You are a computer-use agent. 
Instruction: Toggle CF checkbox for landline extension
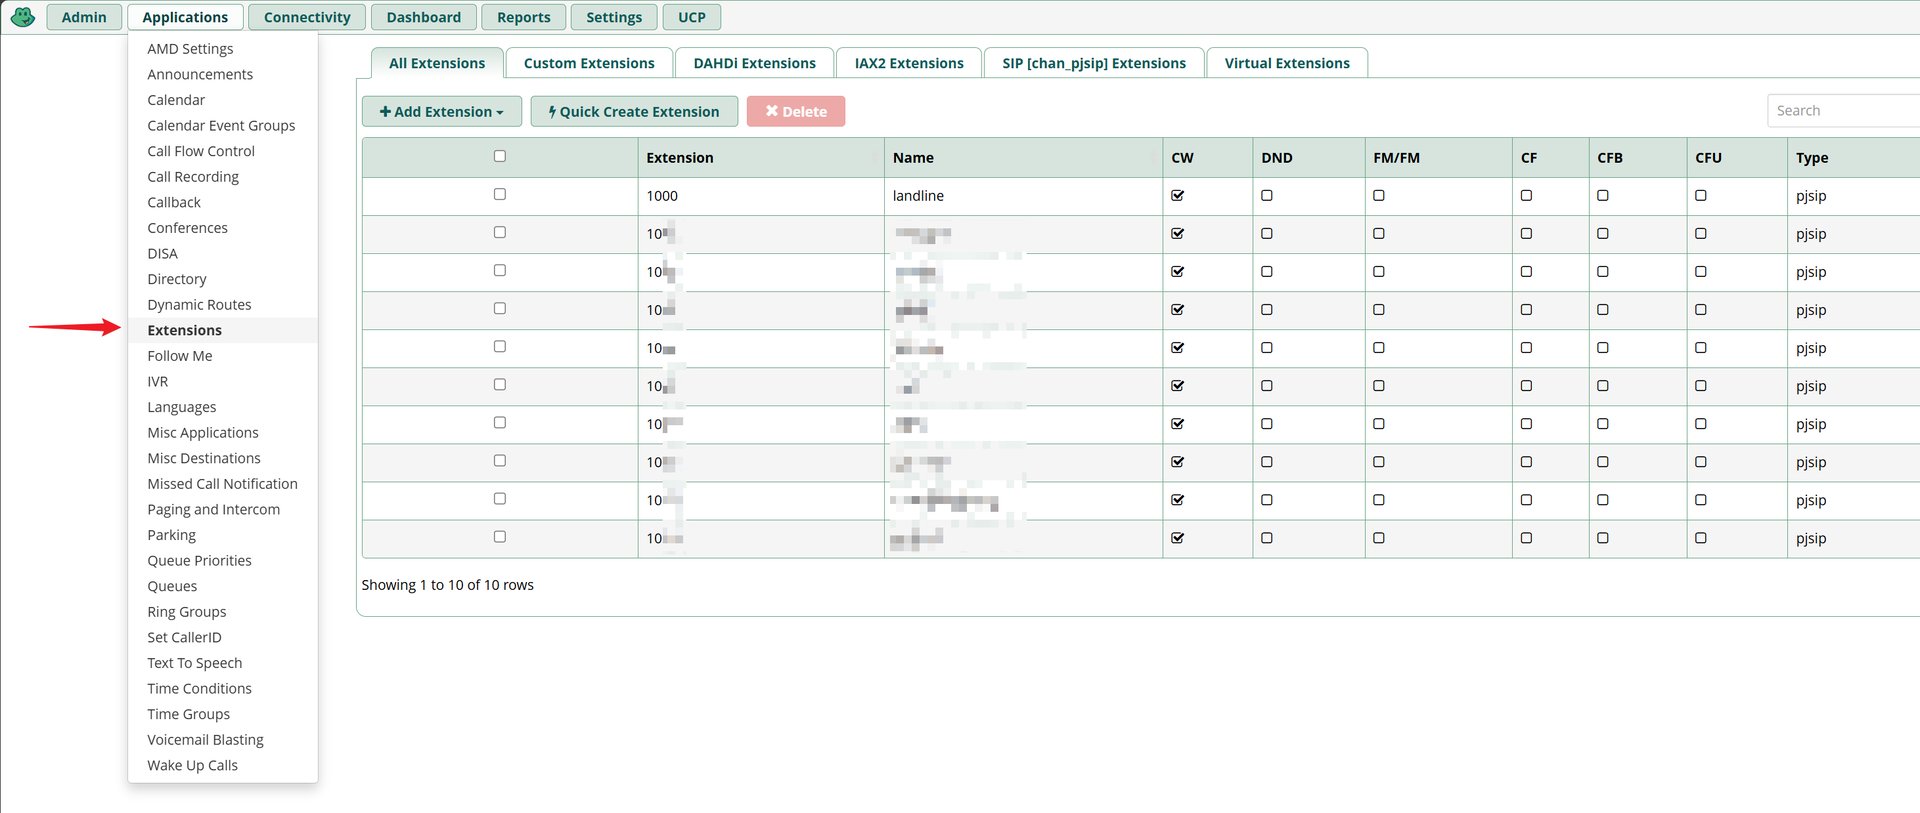(x=1527, y=196)
